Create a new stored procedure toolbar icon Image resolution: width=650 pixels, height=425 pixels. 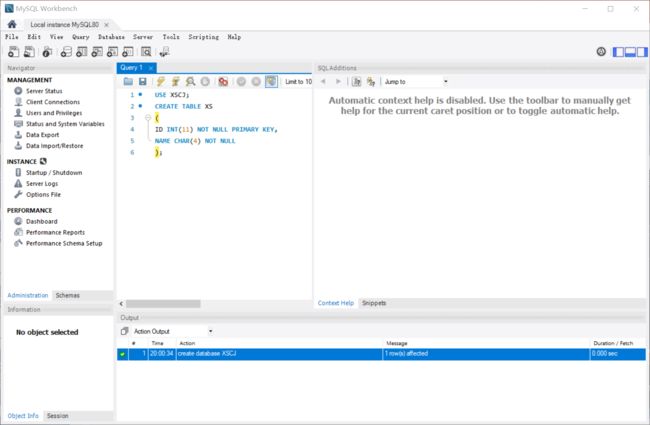coord(112,52)
